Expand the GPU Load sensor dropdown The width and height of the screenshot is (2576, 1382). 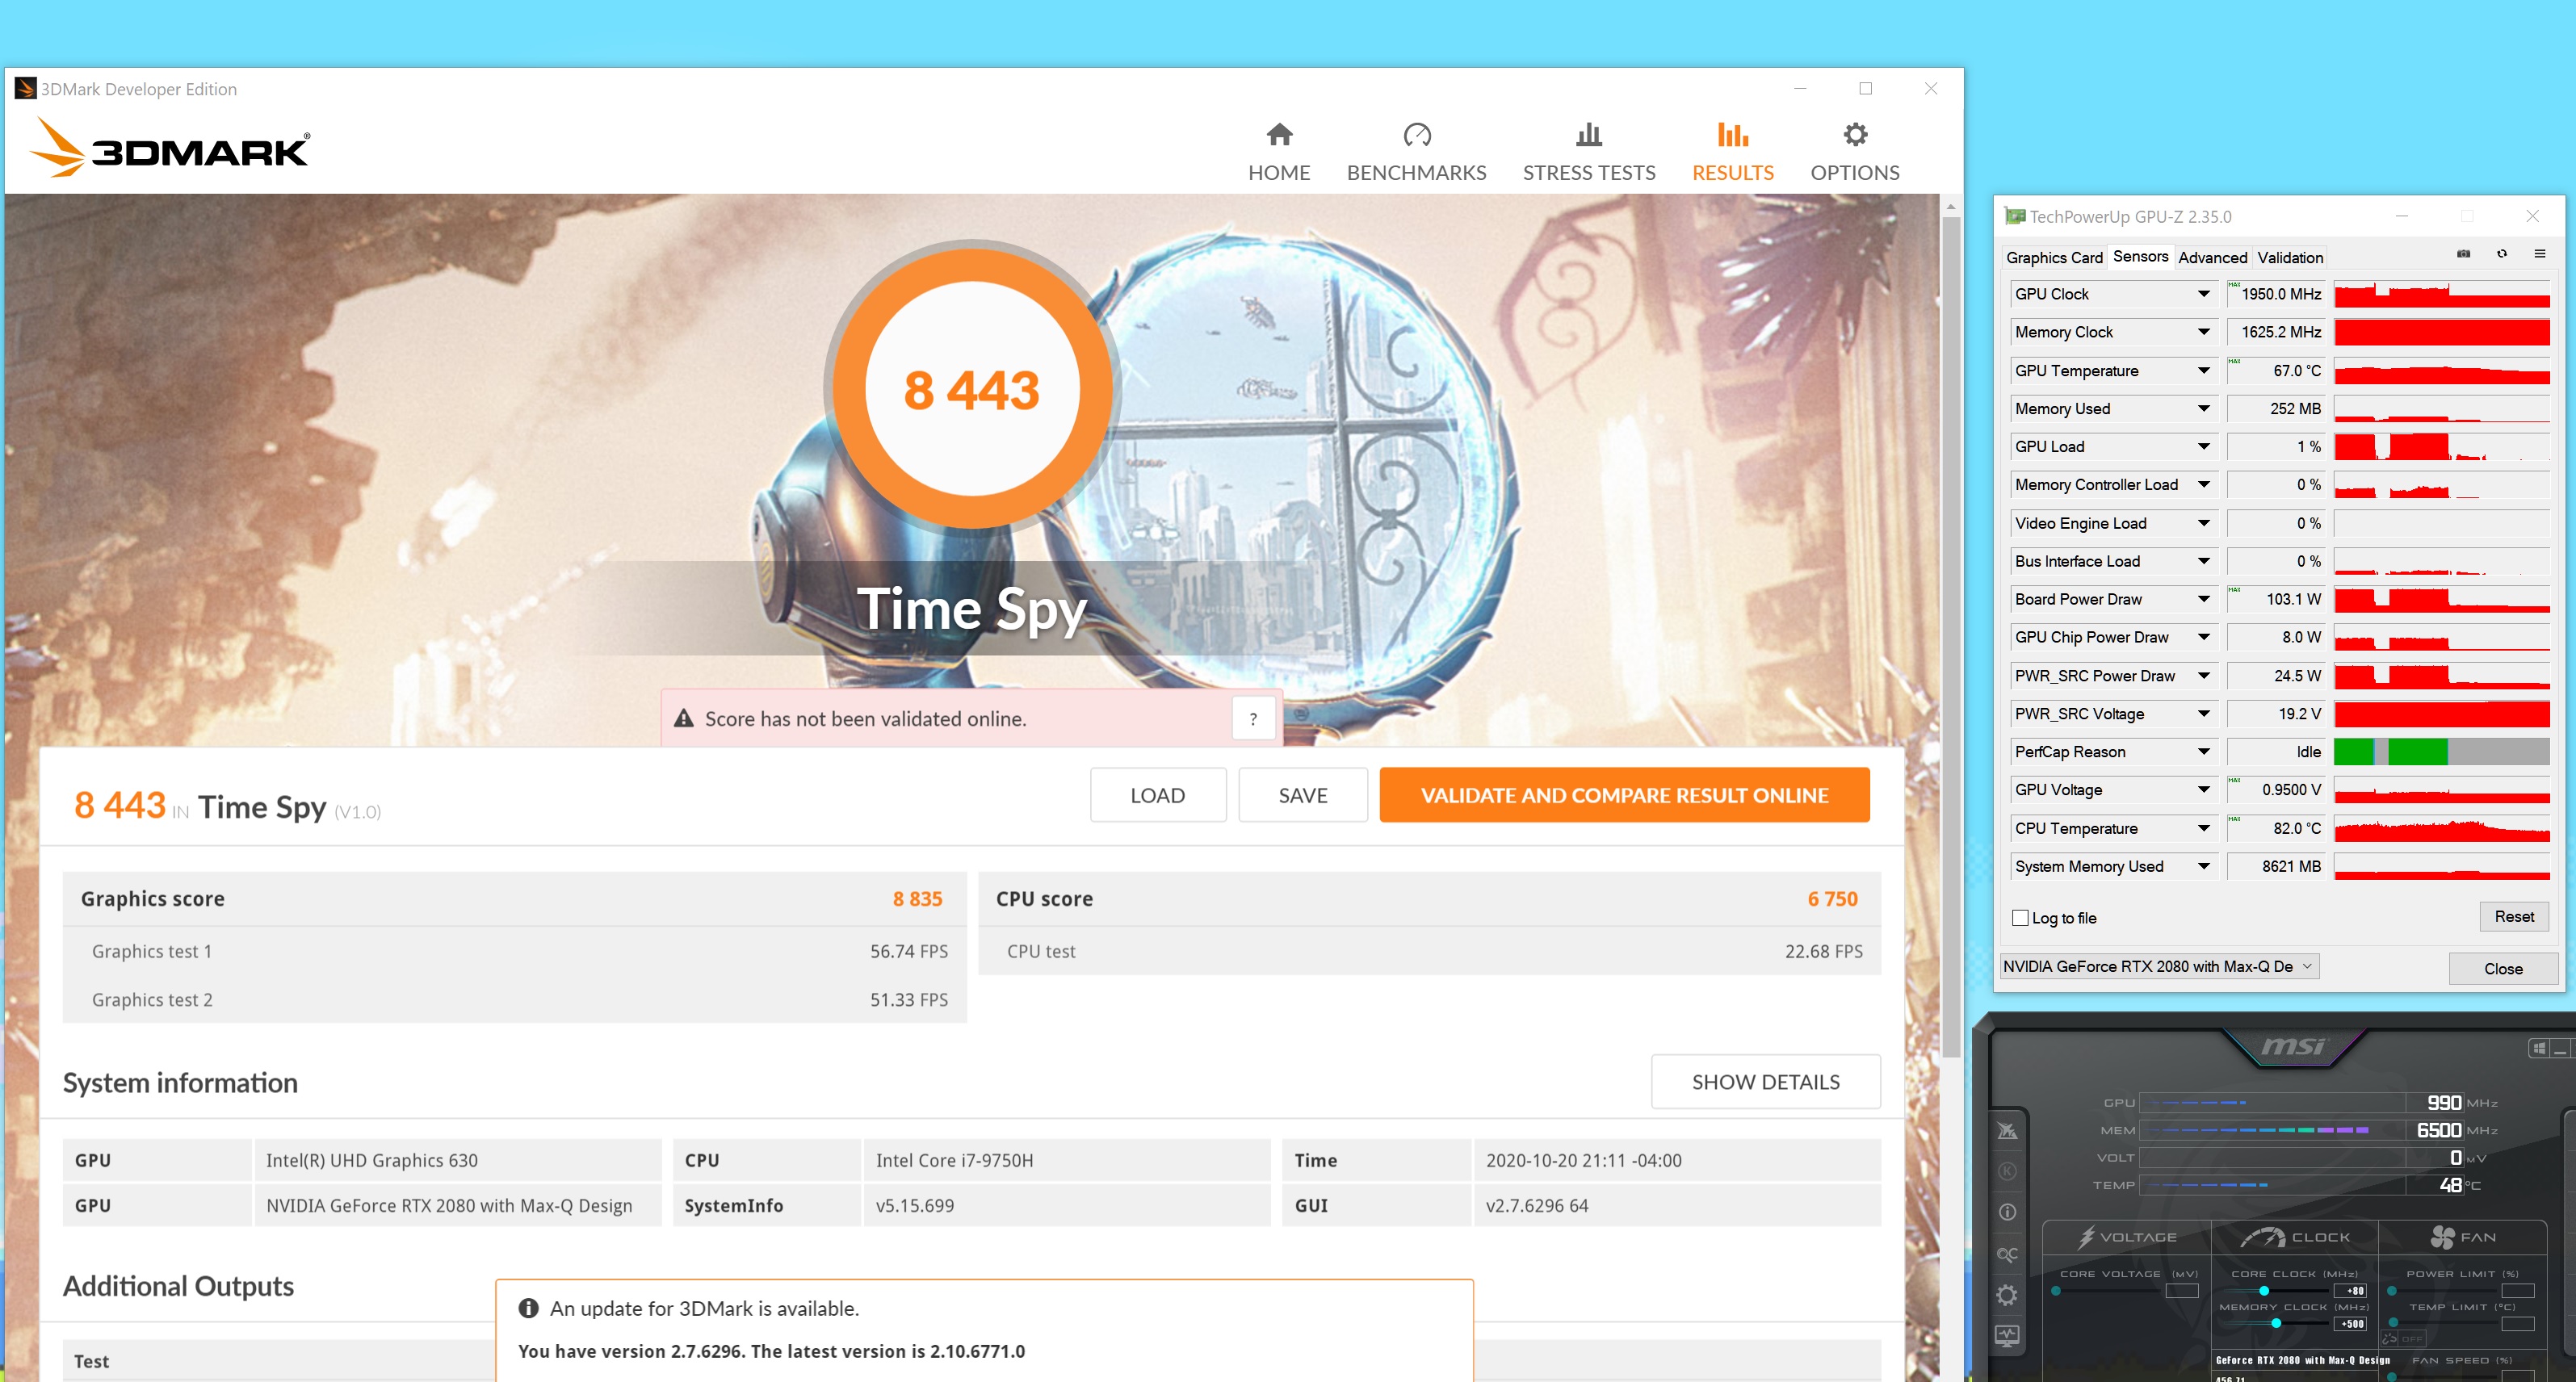point(2204,446)
